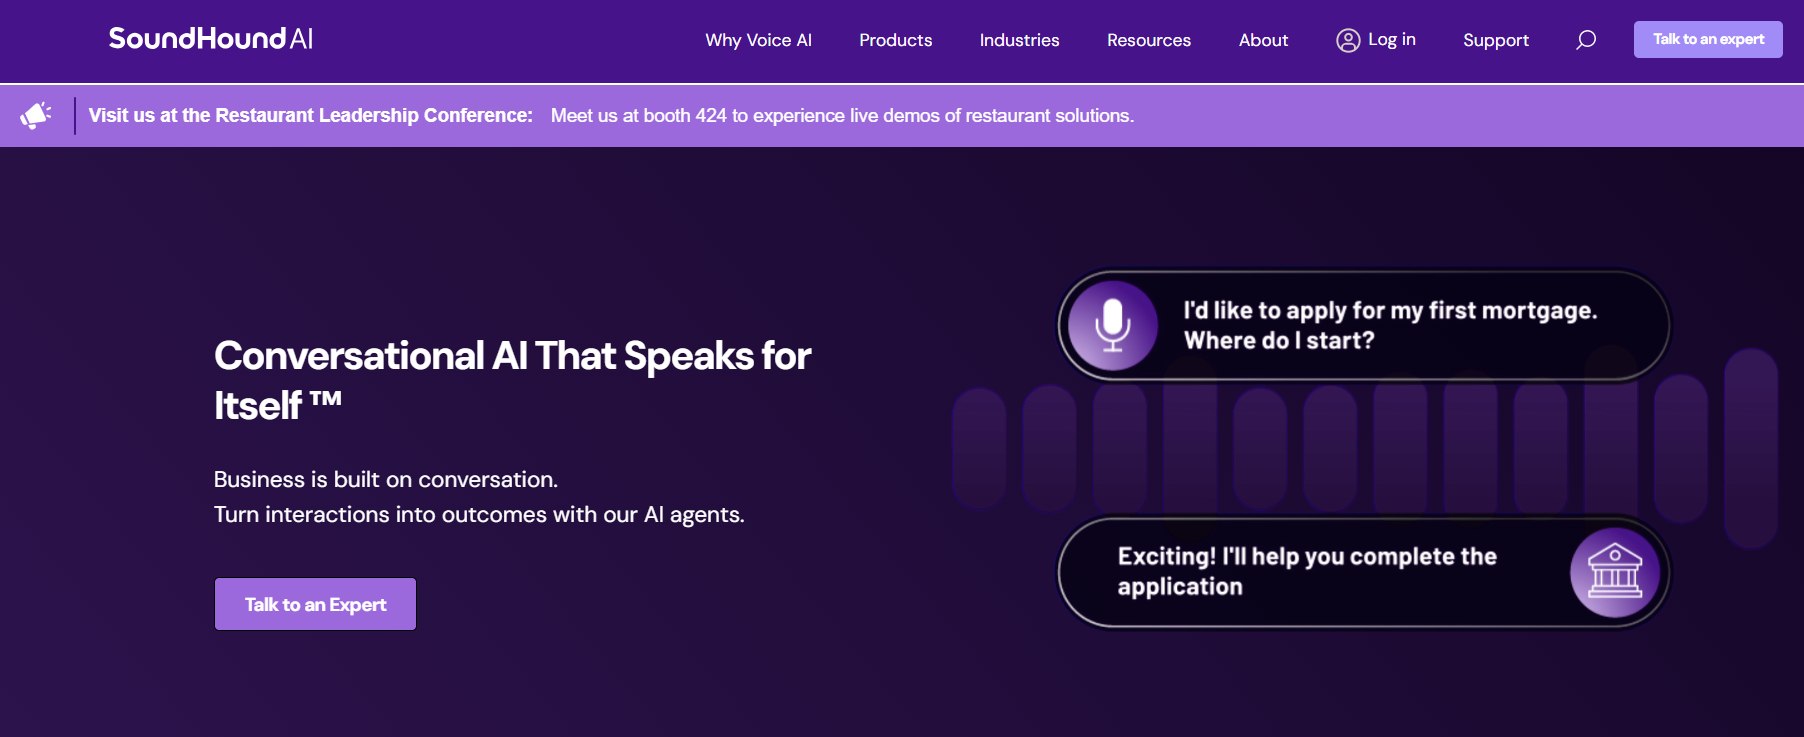The width and height of the screenshot is (1804, 737).
Task: Click the Log in text link
Action: click(1391, 39)
